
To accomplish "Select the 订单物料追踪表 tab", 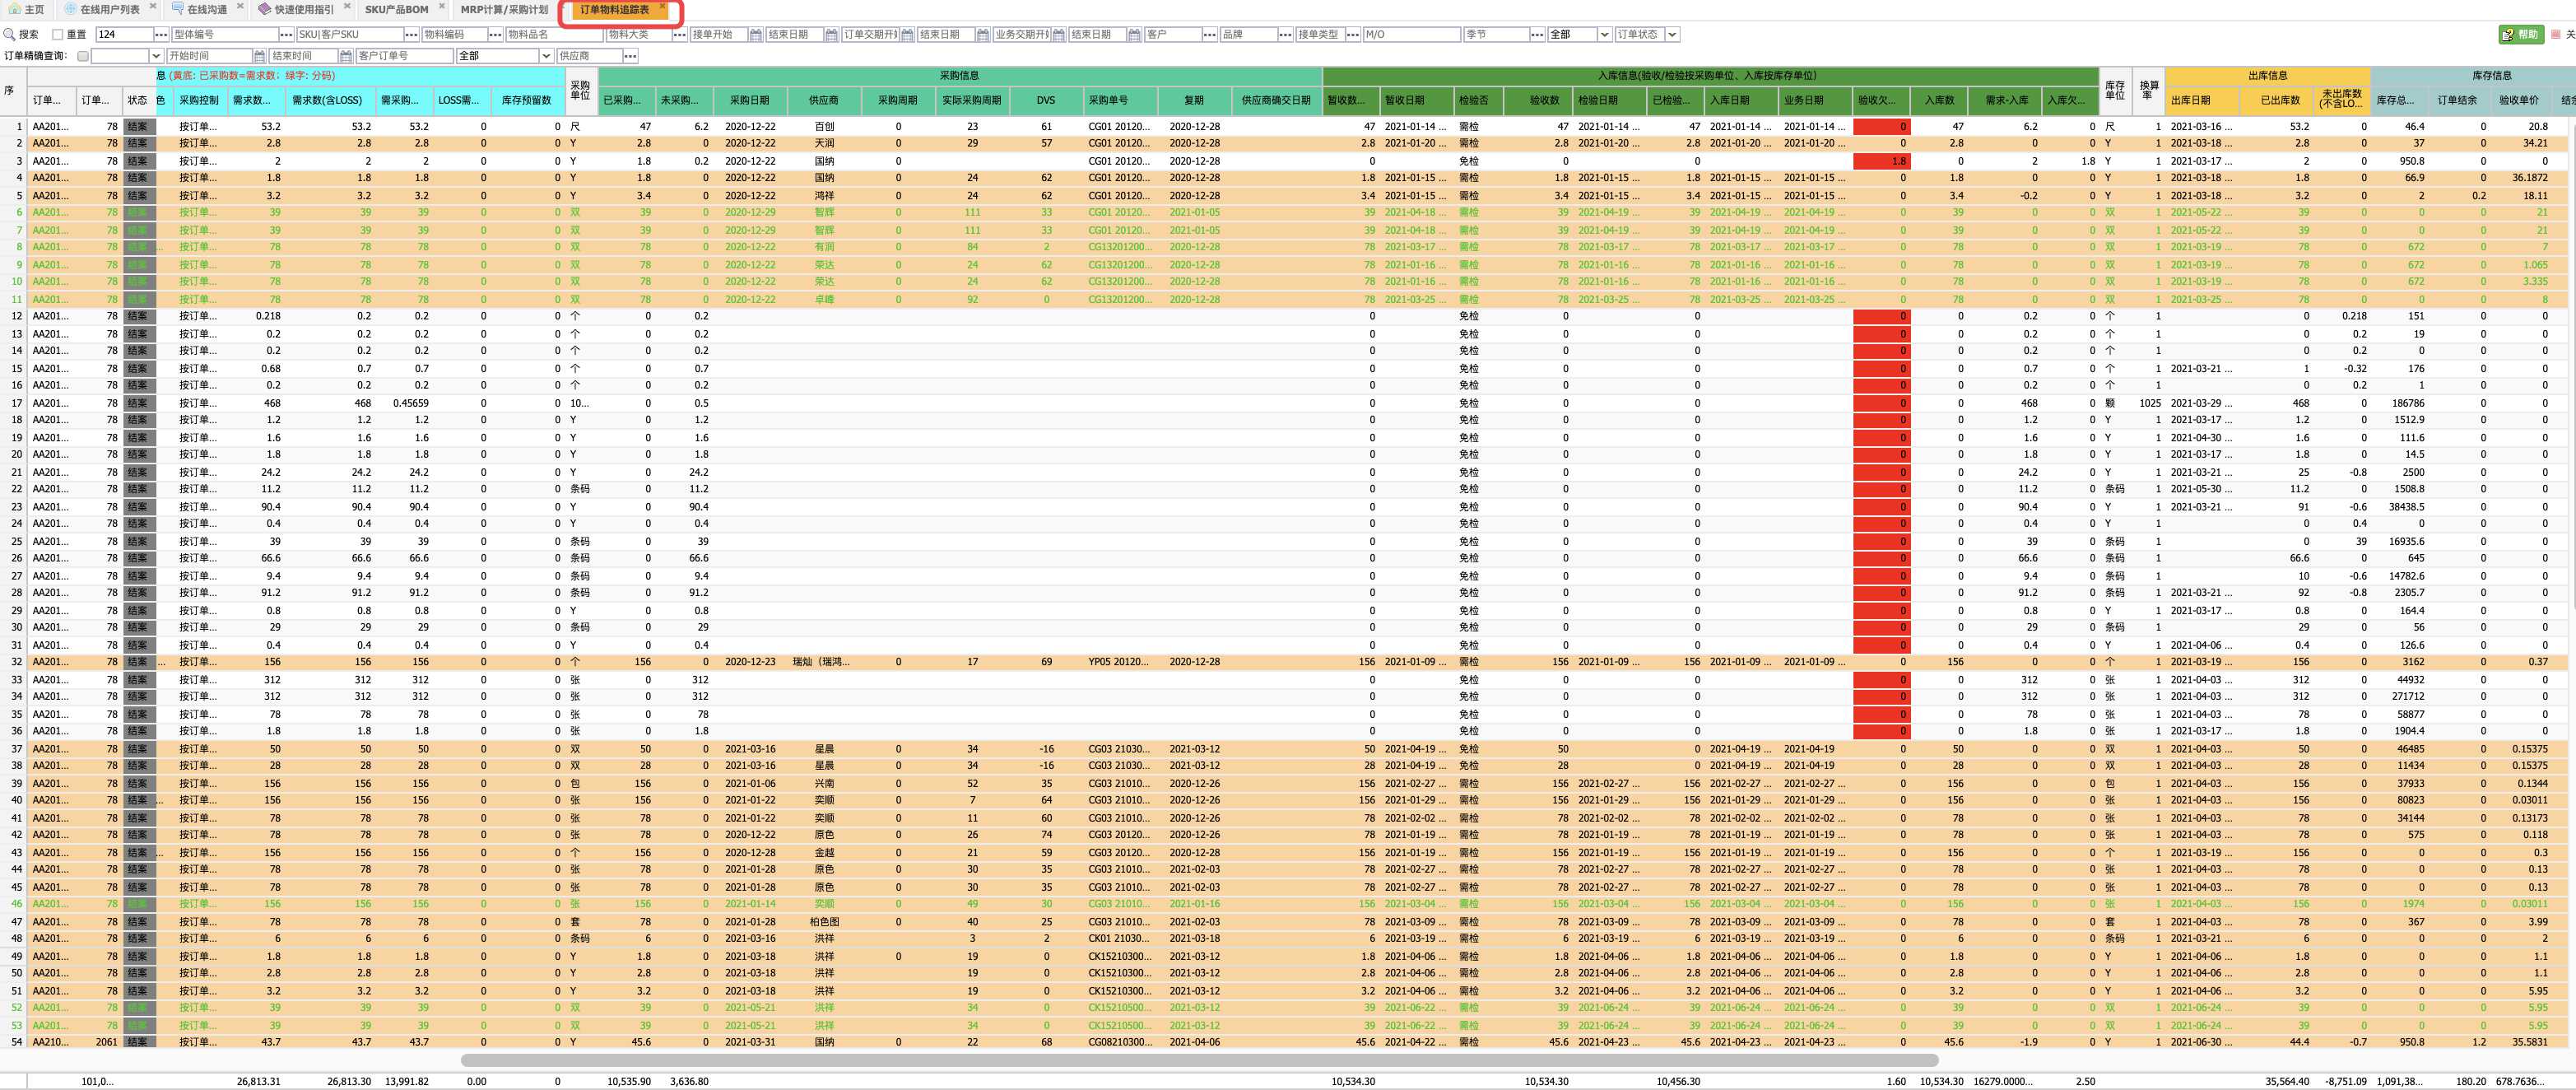I will point(614,9).
